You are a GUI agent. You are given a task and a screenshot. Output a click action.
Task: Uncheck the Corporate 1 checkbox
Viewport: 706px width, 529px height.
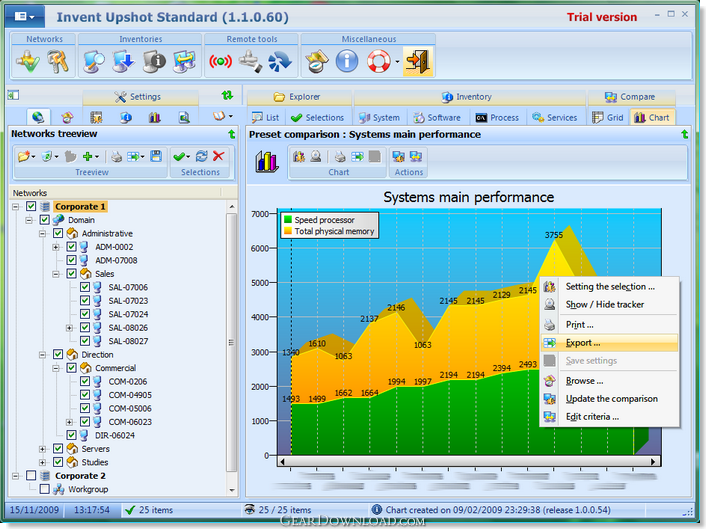(31, 206)
